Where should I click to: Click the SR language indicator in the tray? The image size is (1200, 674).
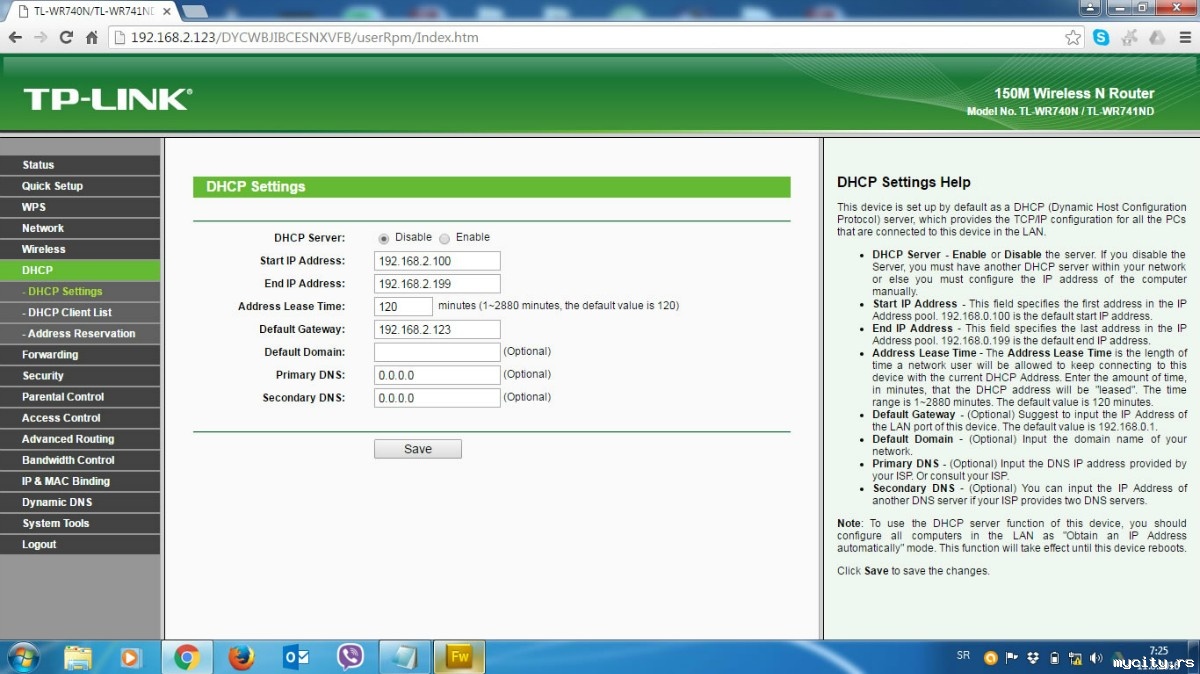[x=963, y=656]
